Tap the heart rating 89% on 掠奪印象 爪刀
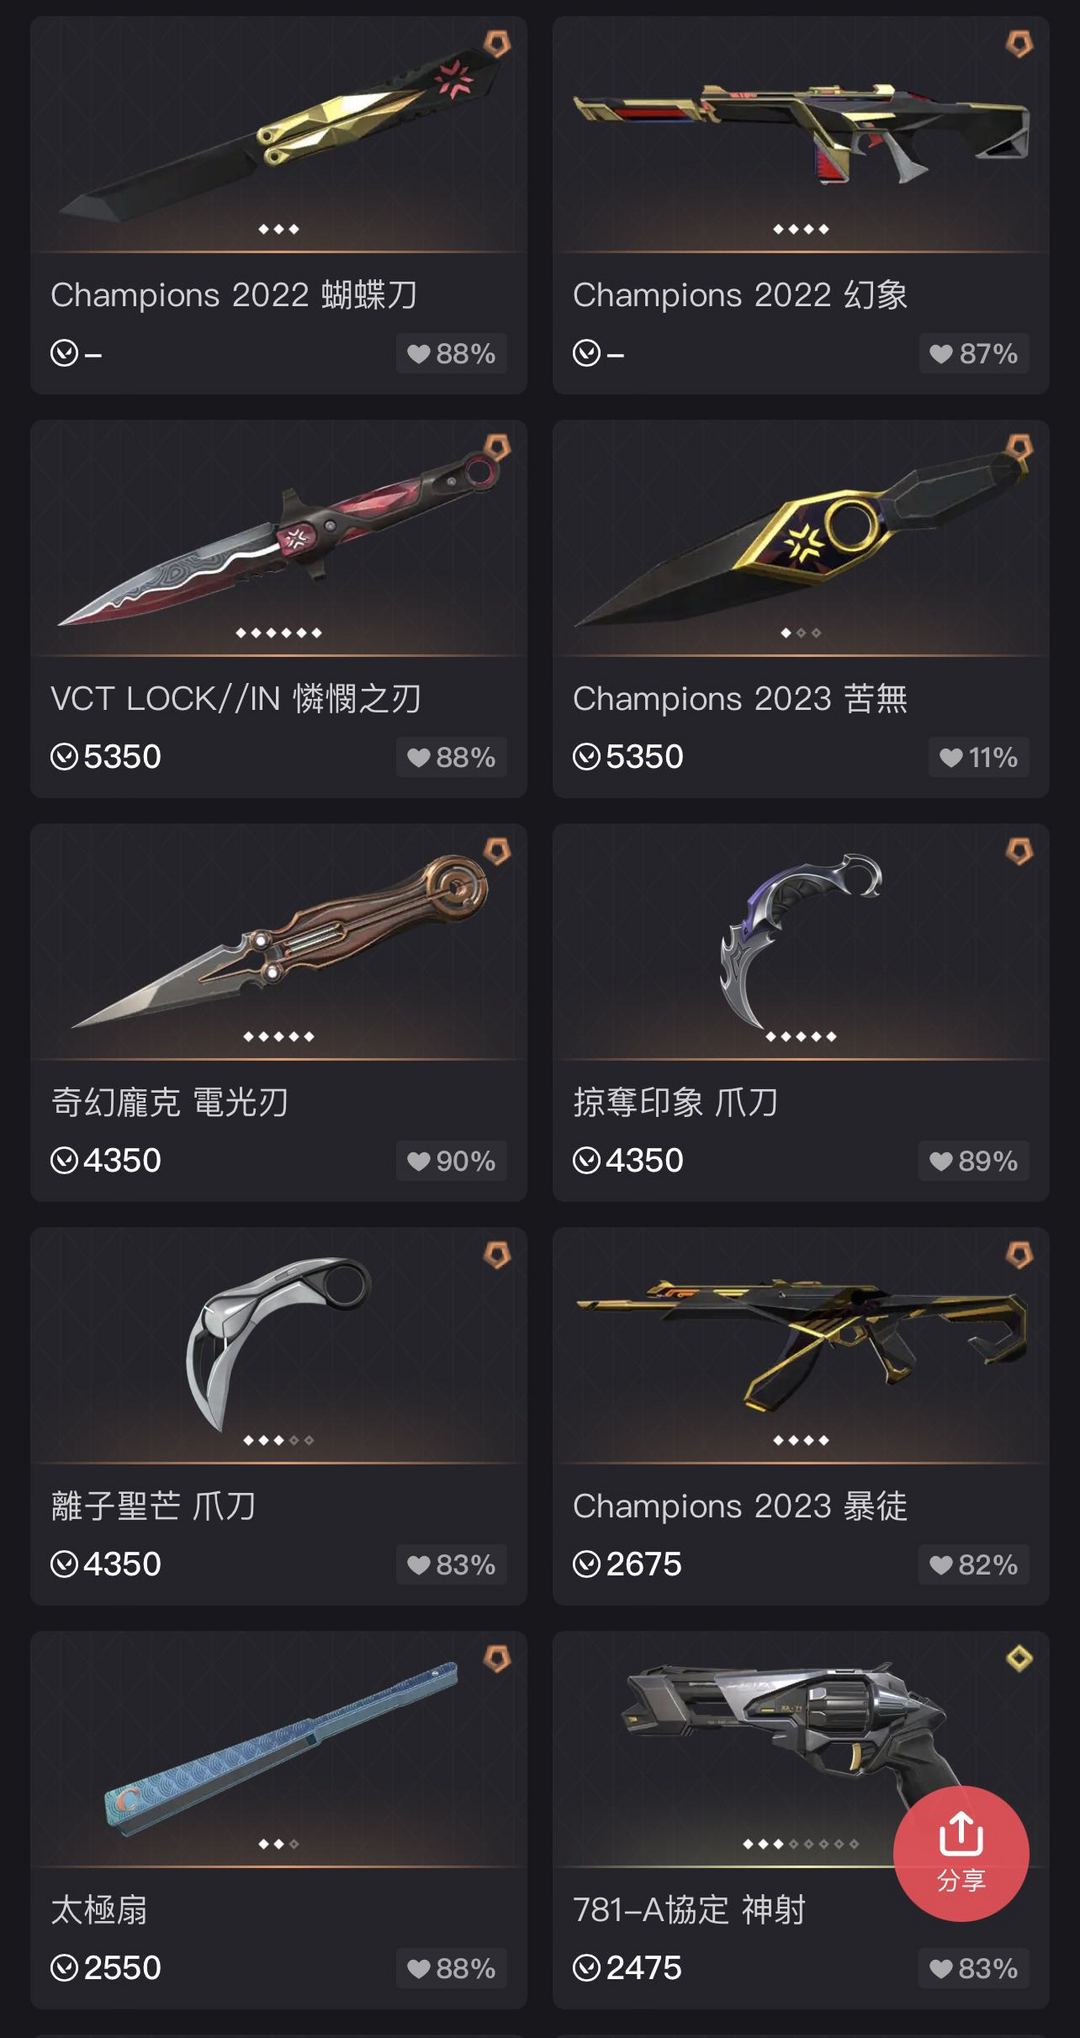Image resolution: width=1080 pixels, height=2038 pixels. click(x=973, y=1161)
